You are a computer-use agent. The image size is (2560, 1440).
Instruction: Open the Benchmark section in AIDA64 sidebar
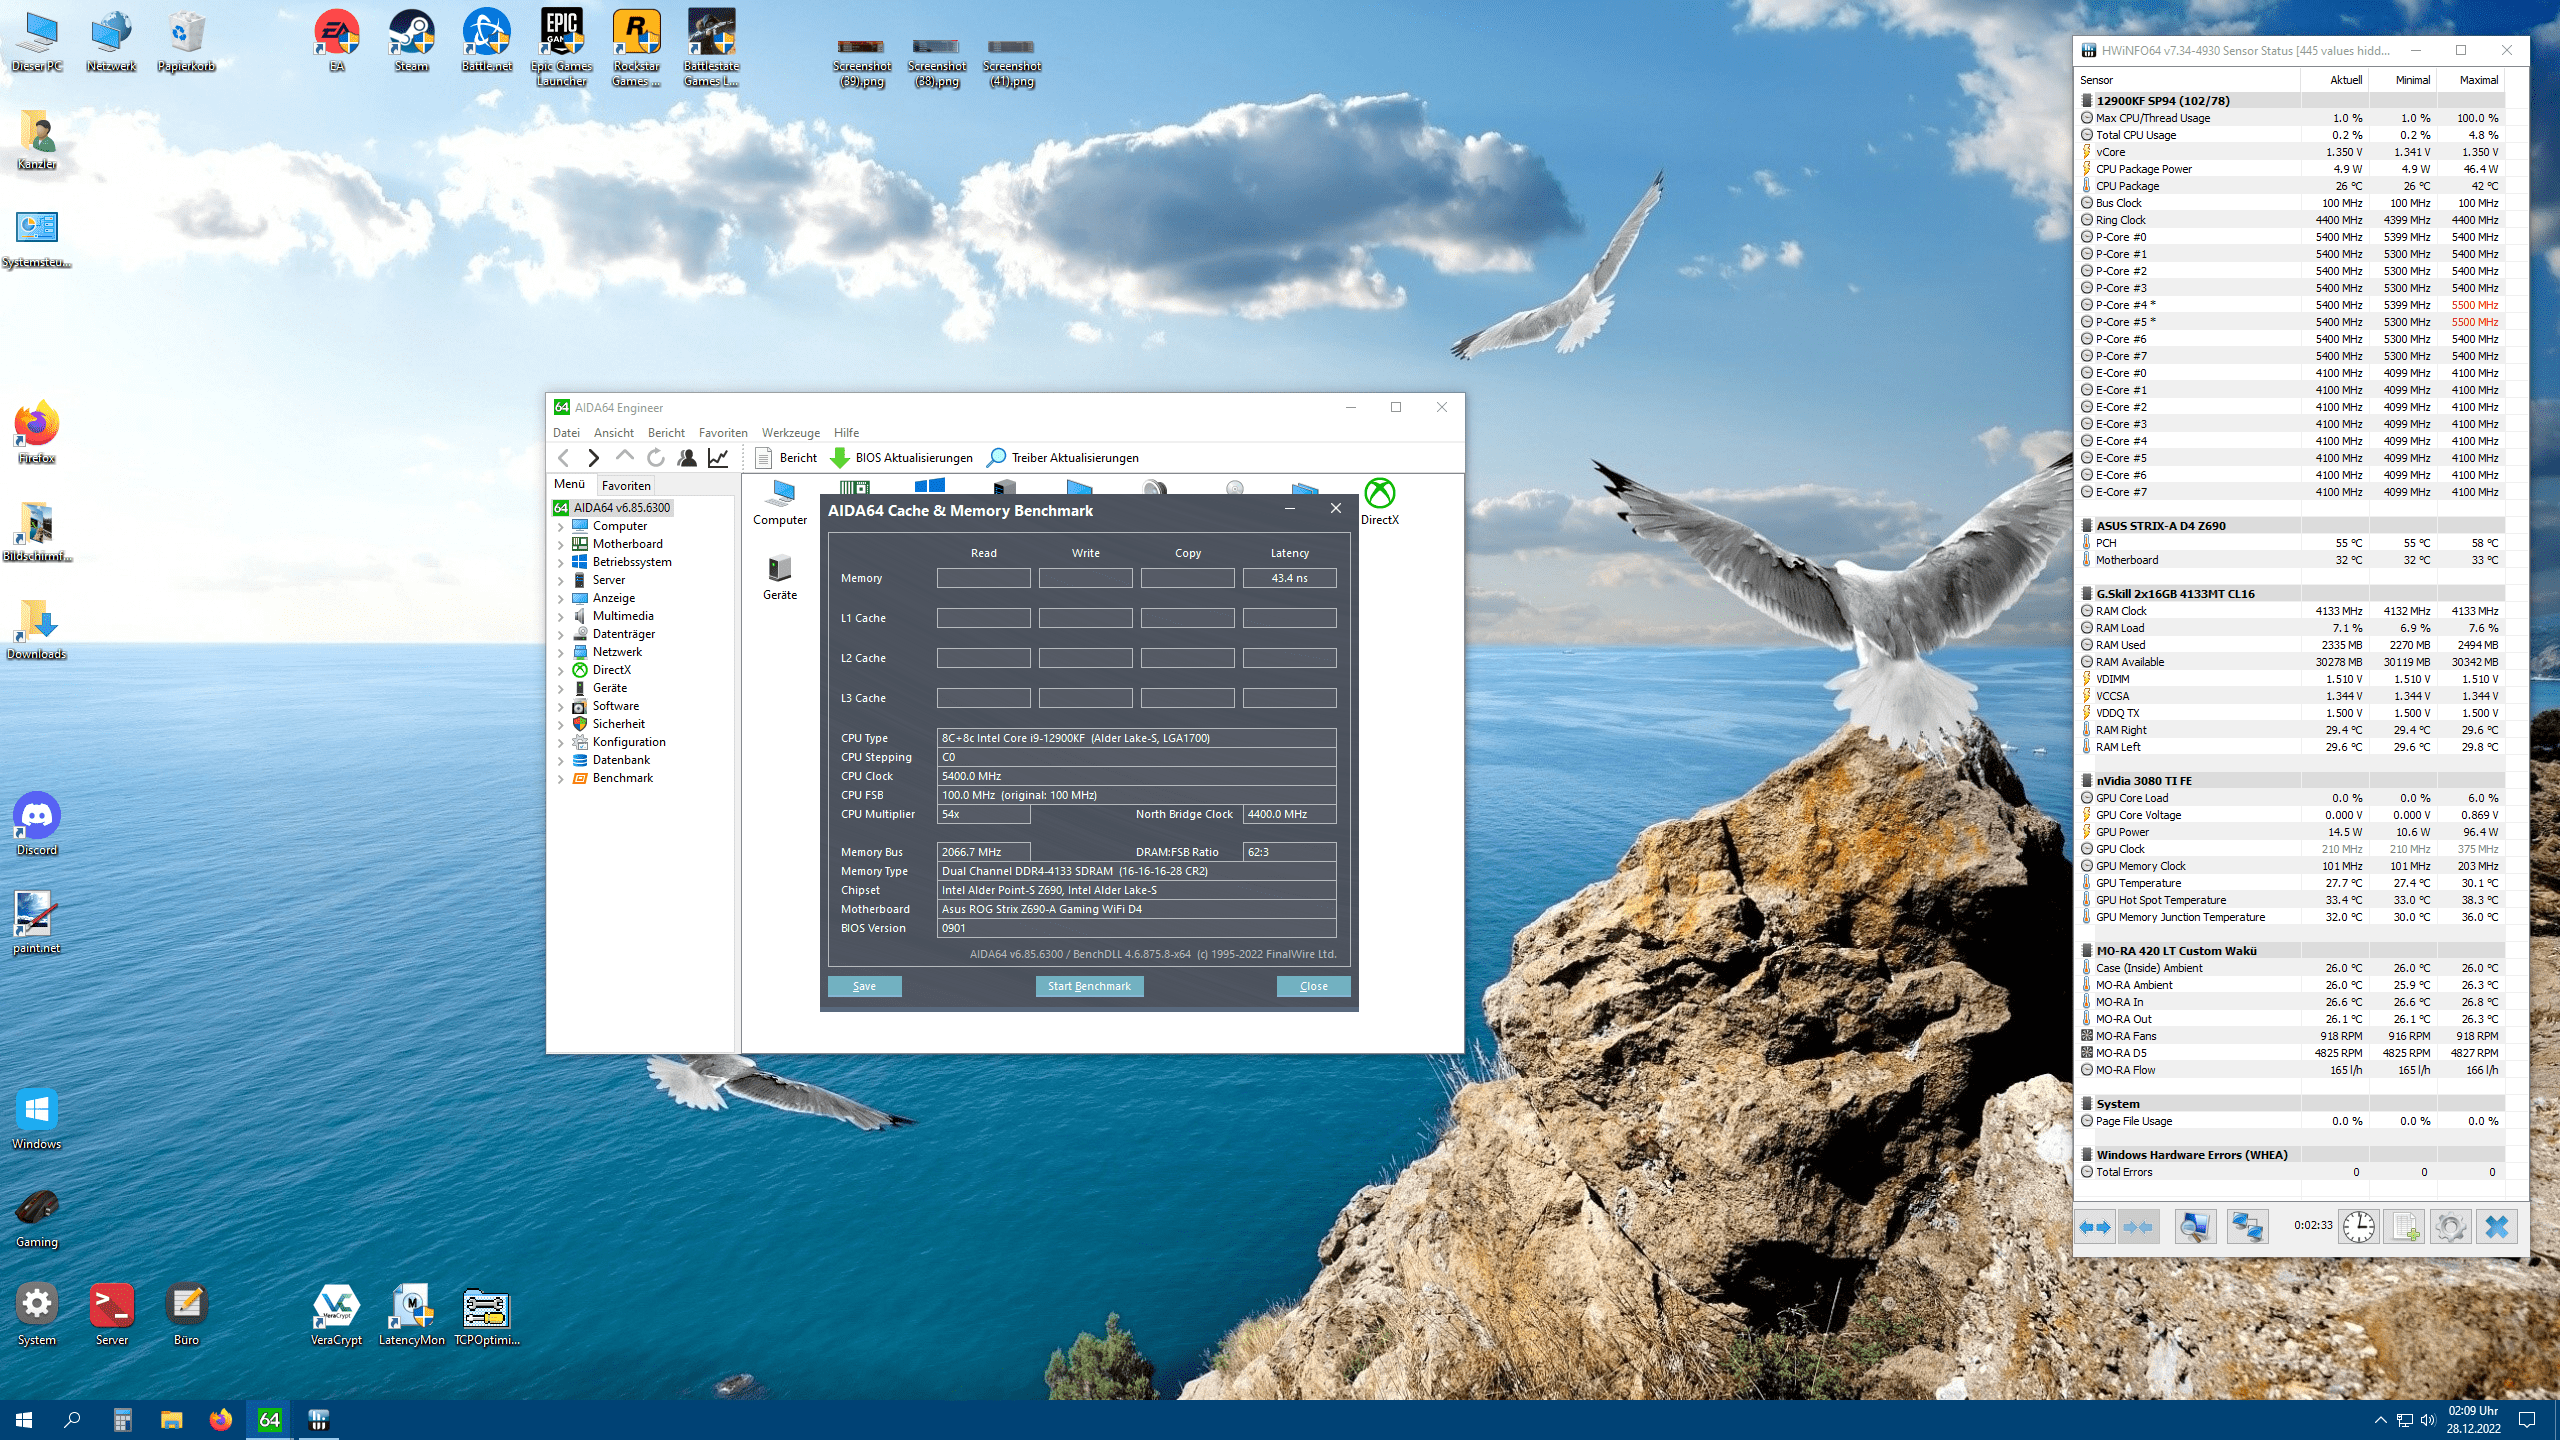pos(622,777)
